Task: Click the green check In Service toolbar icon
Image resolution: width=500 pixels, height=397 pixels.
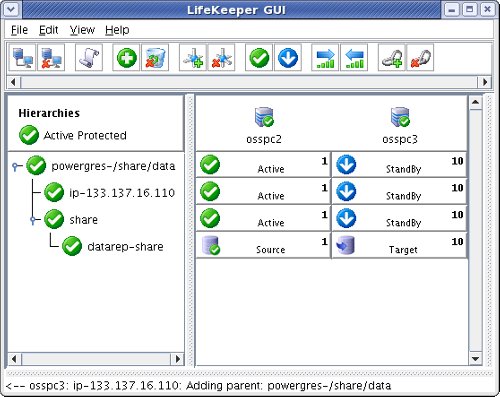Action: 259,58
